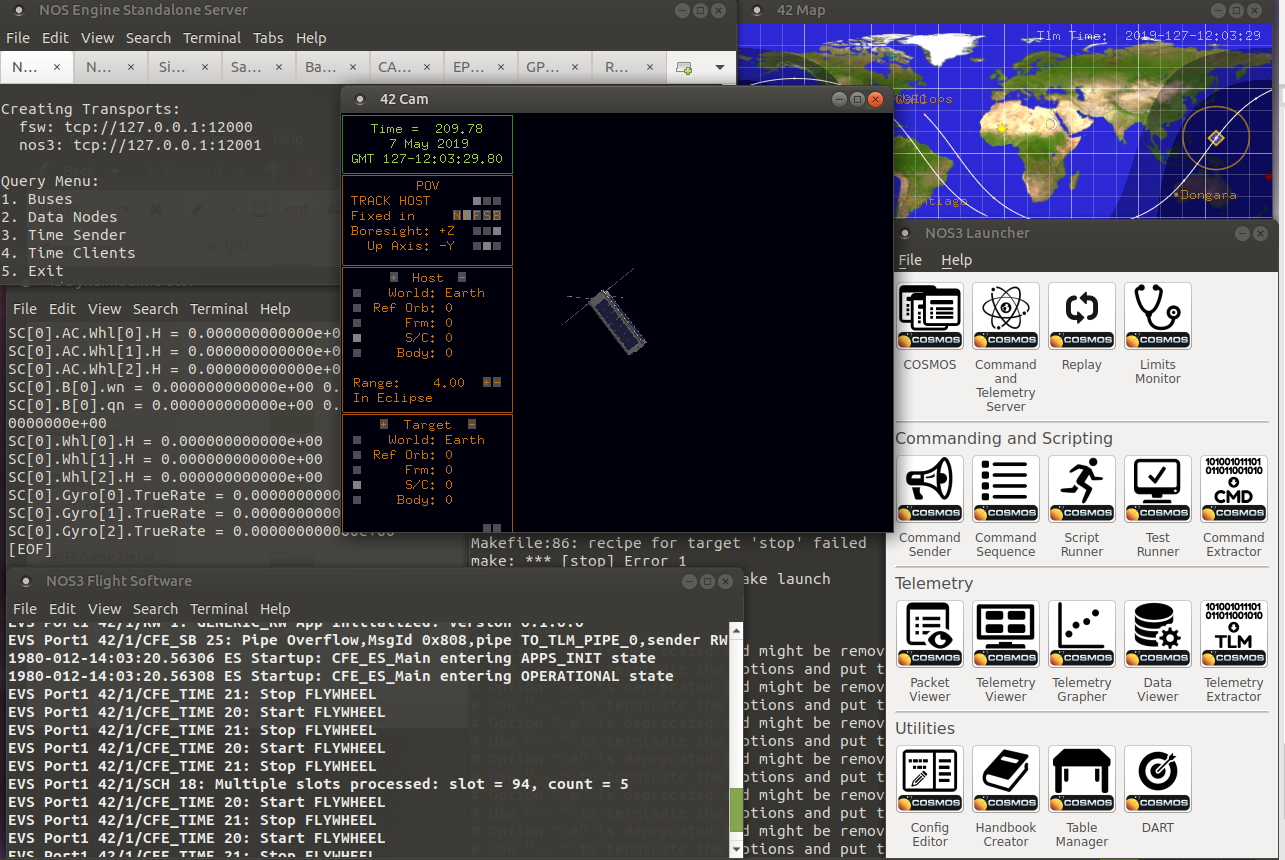Close the 'Ba...' terminal tab

click(x=352, y=67)
